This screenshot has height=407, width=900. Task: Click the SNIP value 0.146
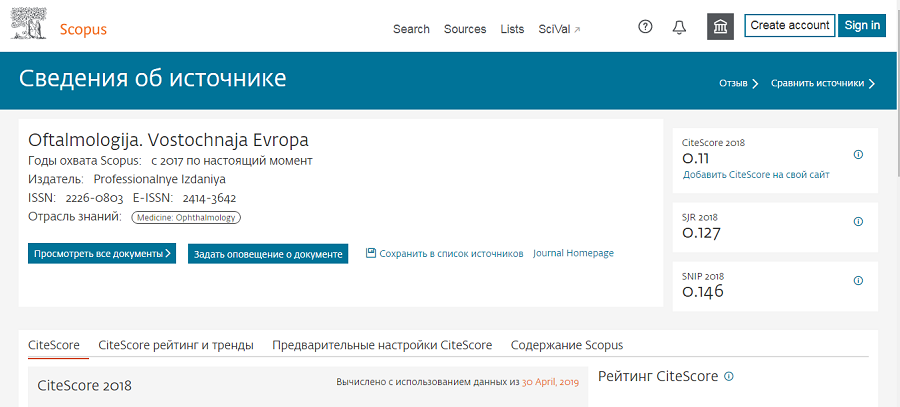point(703,292)
